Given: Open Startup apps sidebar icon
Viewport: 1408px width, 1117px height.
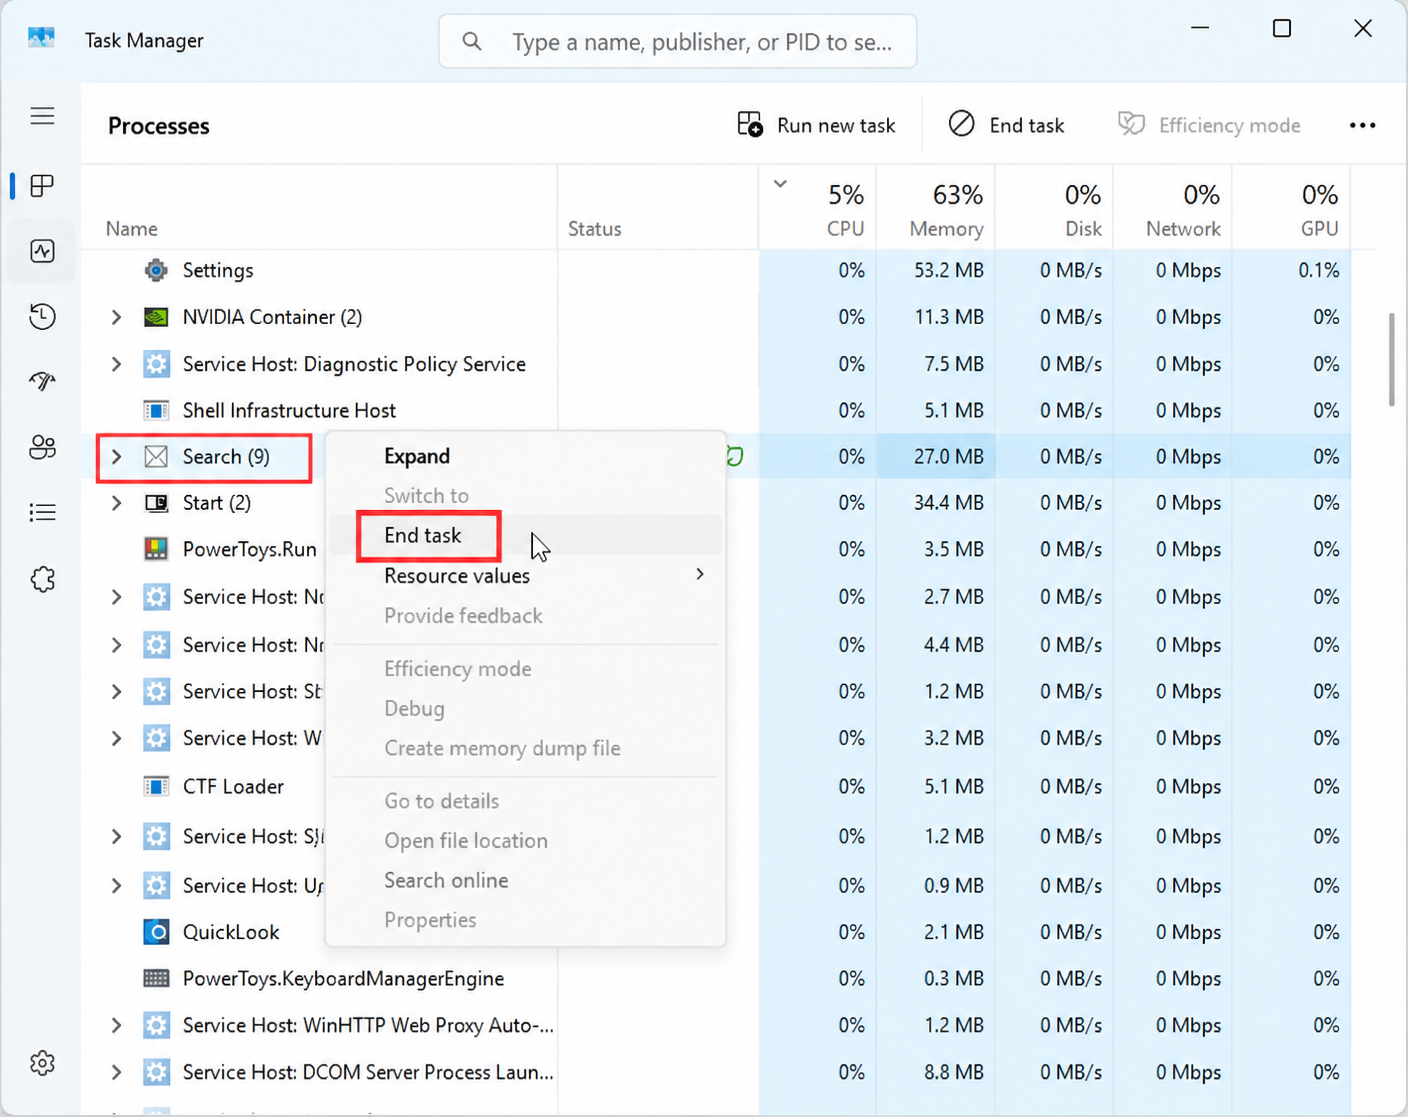Looking at the screenshot, I should pyautogui.click(x=42, y=381).
